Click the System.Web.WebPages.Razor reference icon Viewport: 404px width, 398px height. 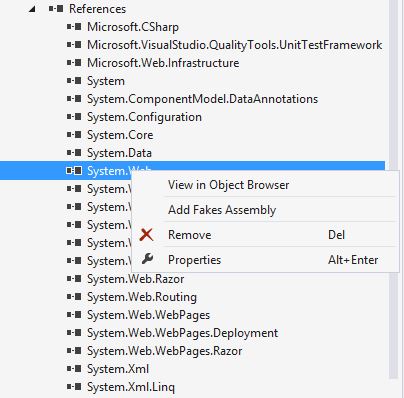click(x=74, y=350)
